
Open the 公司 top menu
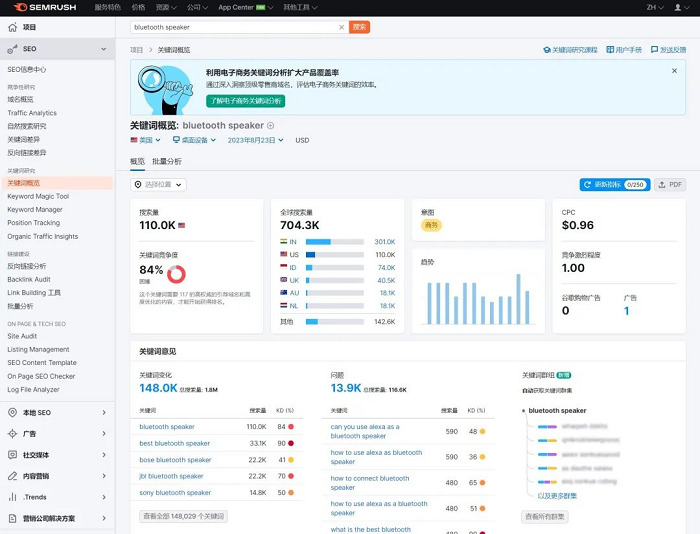click(x=197, y=7)
